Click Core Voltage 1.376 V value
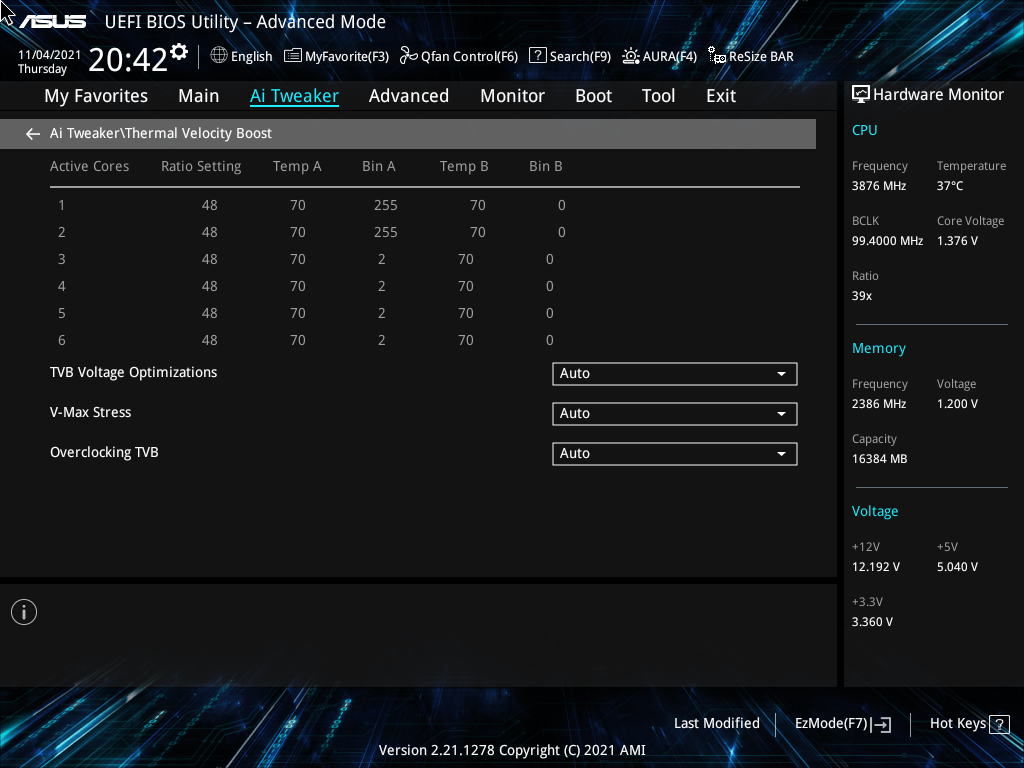The height and width of the screenshot is (768, 1024). 957,241
